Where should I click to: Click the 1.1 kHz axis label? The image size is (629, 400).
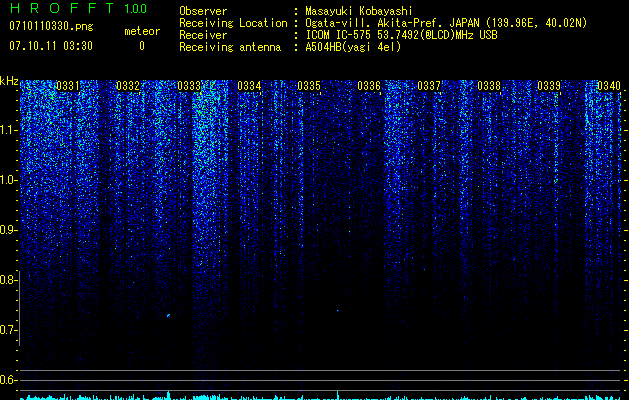9,130
